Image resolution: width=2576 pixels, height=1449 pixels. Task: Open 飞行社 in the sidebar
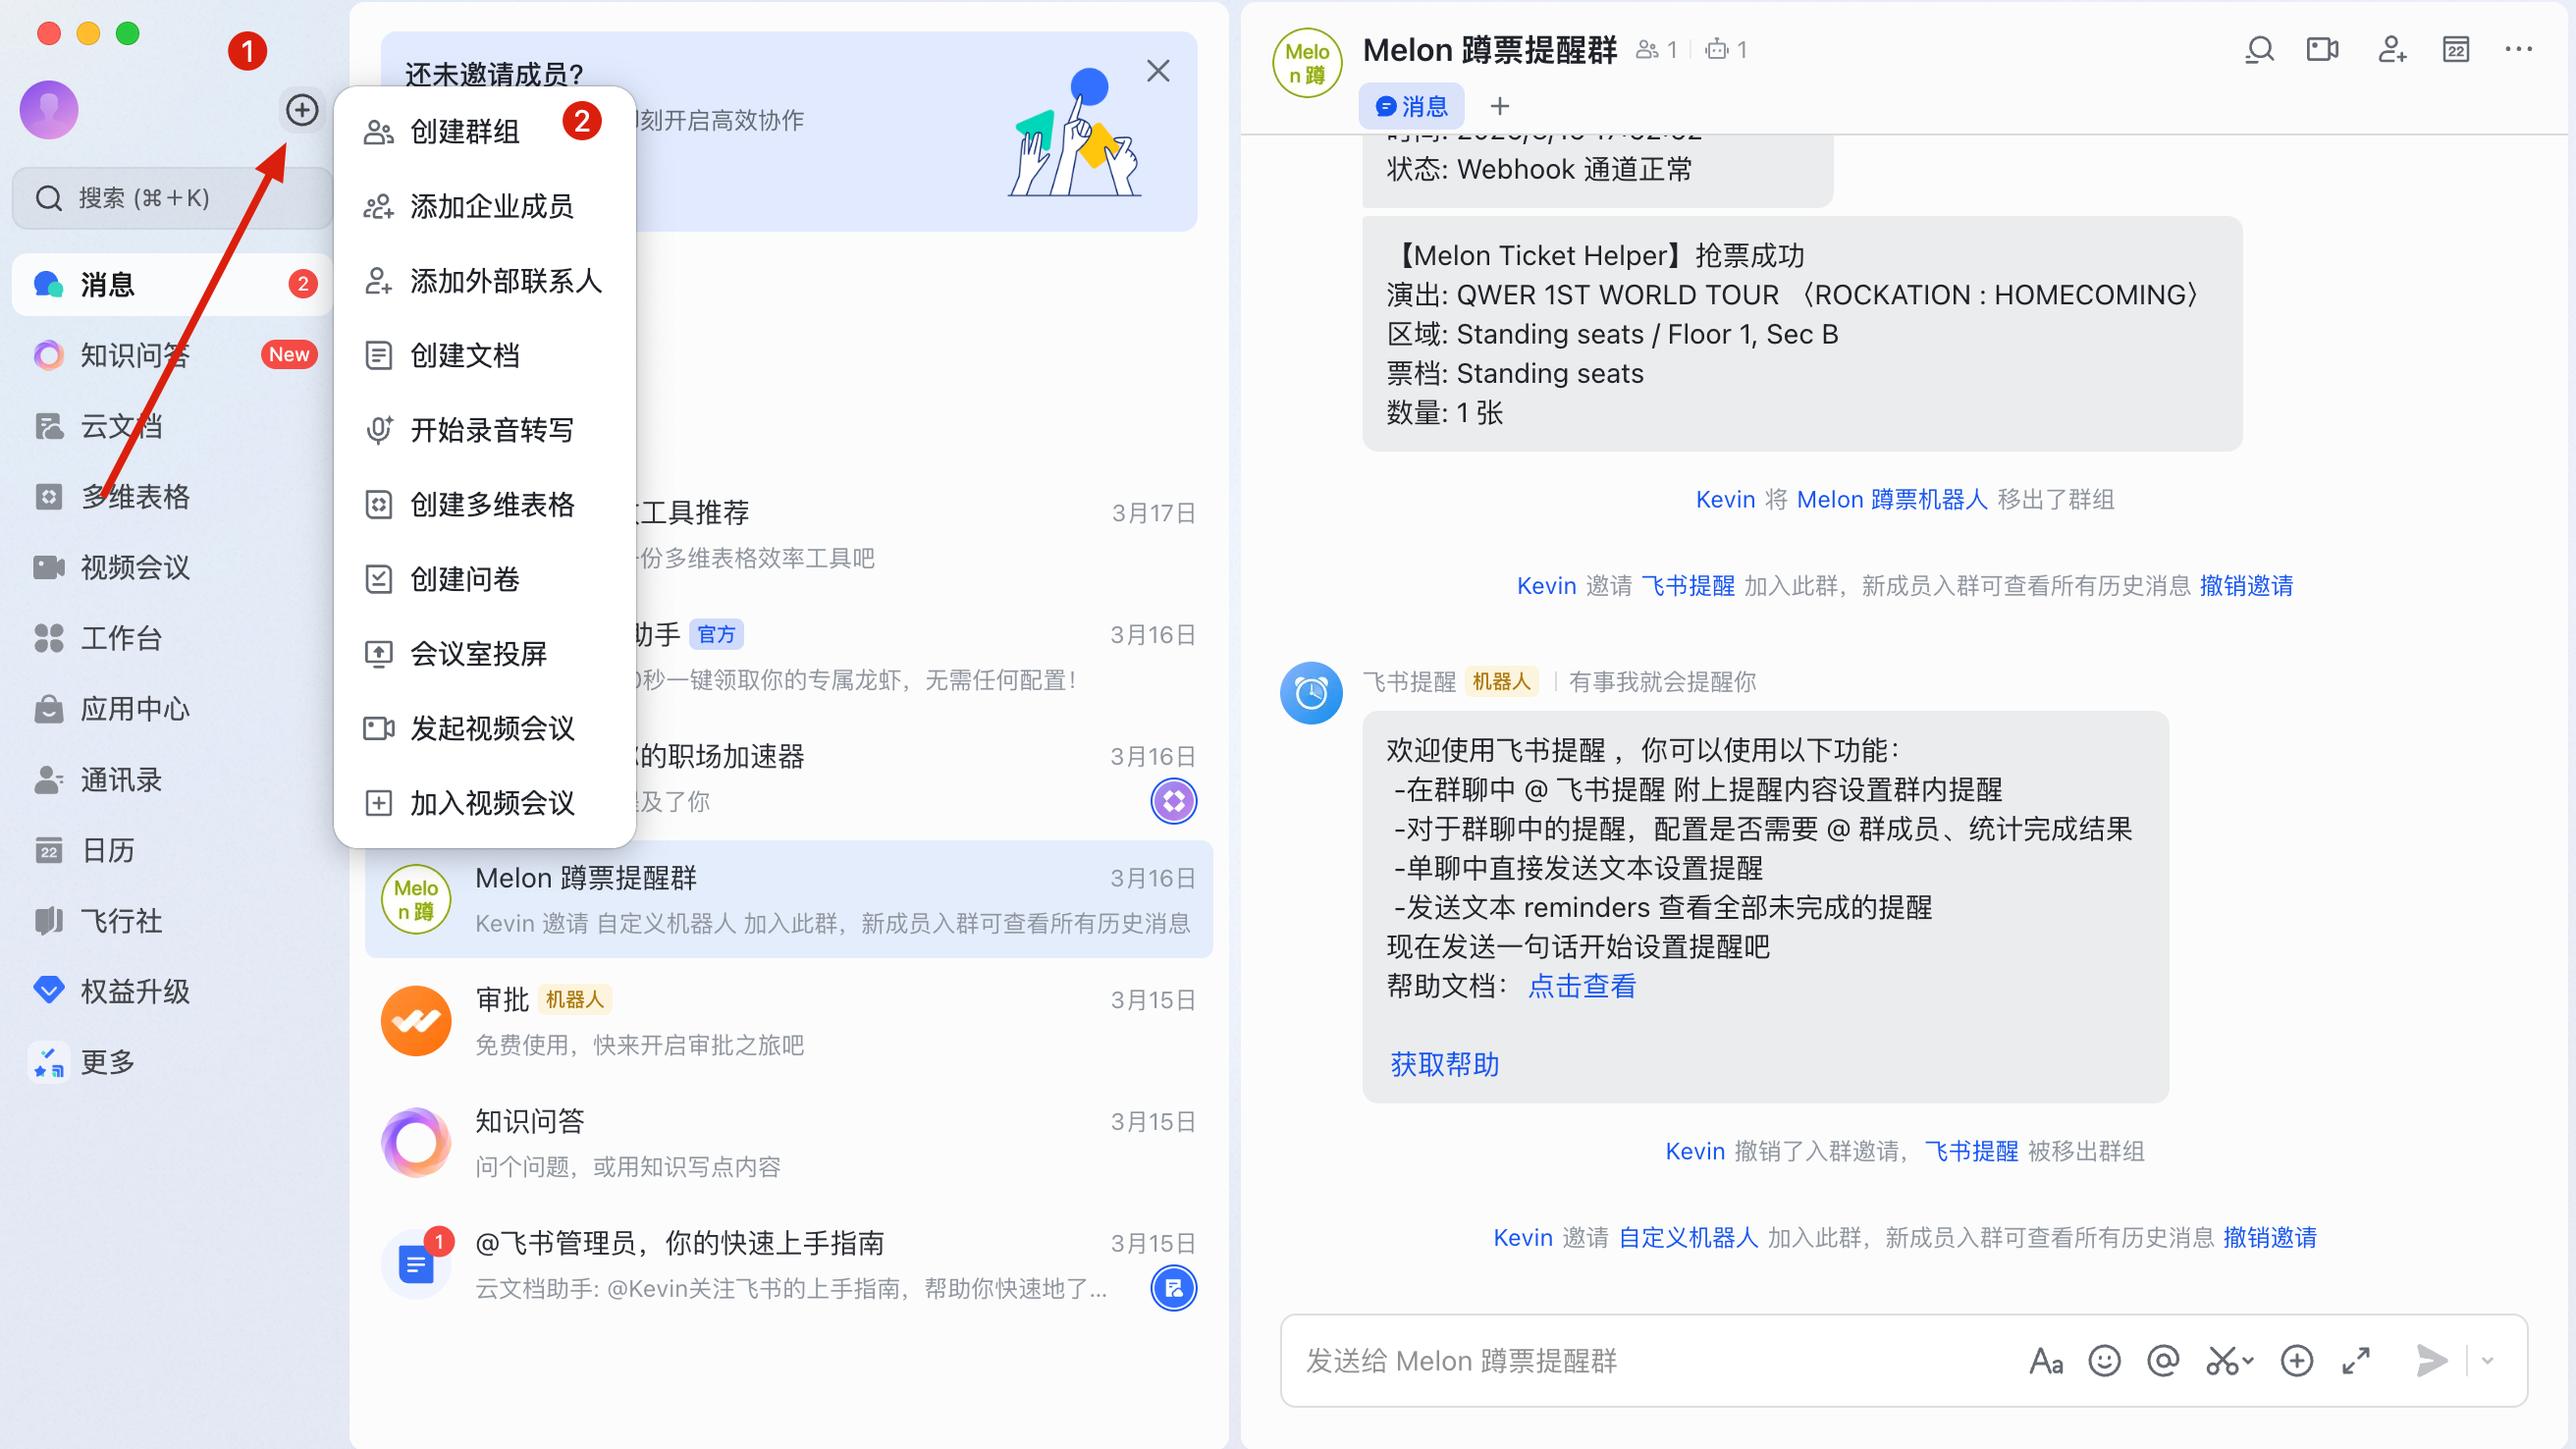172,921
